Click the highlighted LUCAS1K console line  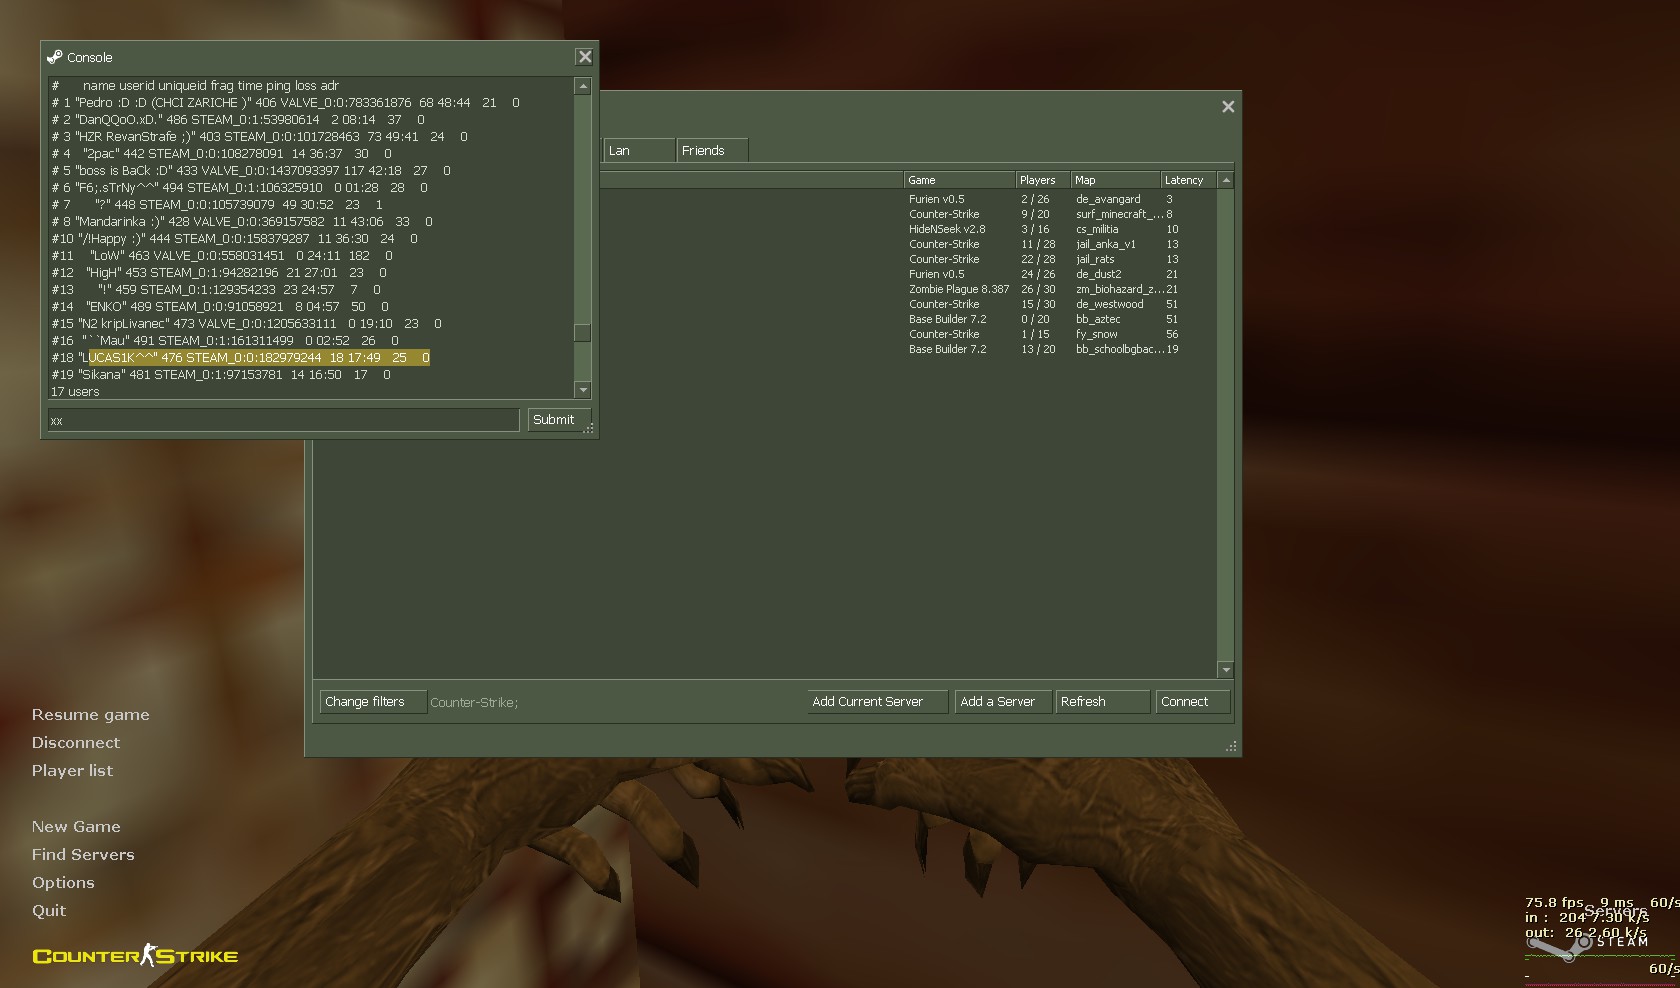coord(241,358)
